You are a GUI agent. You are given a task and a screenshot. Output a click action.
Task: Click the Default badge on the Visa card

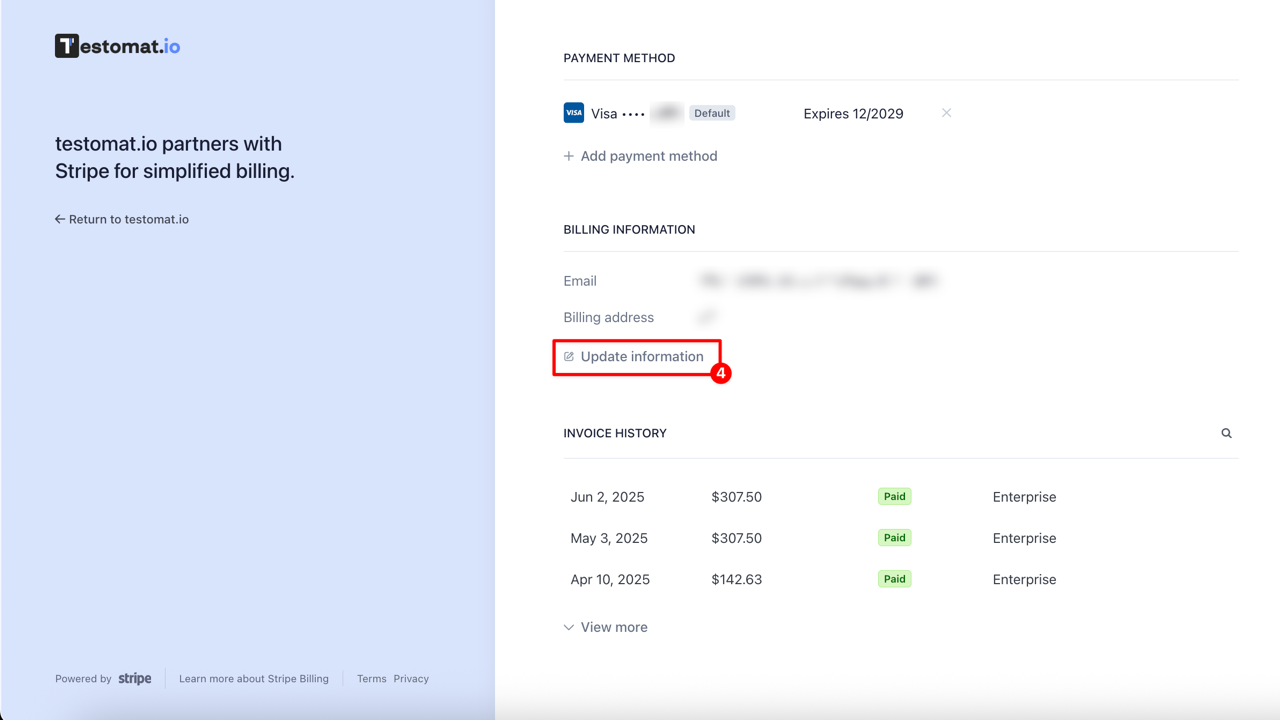(712, 113)
